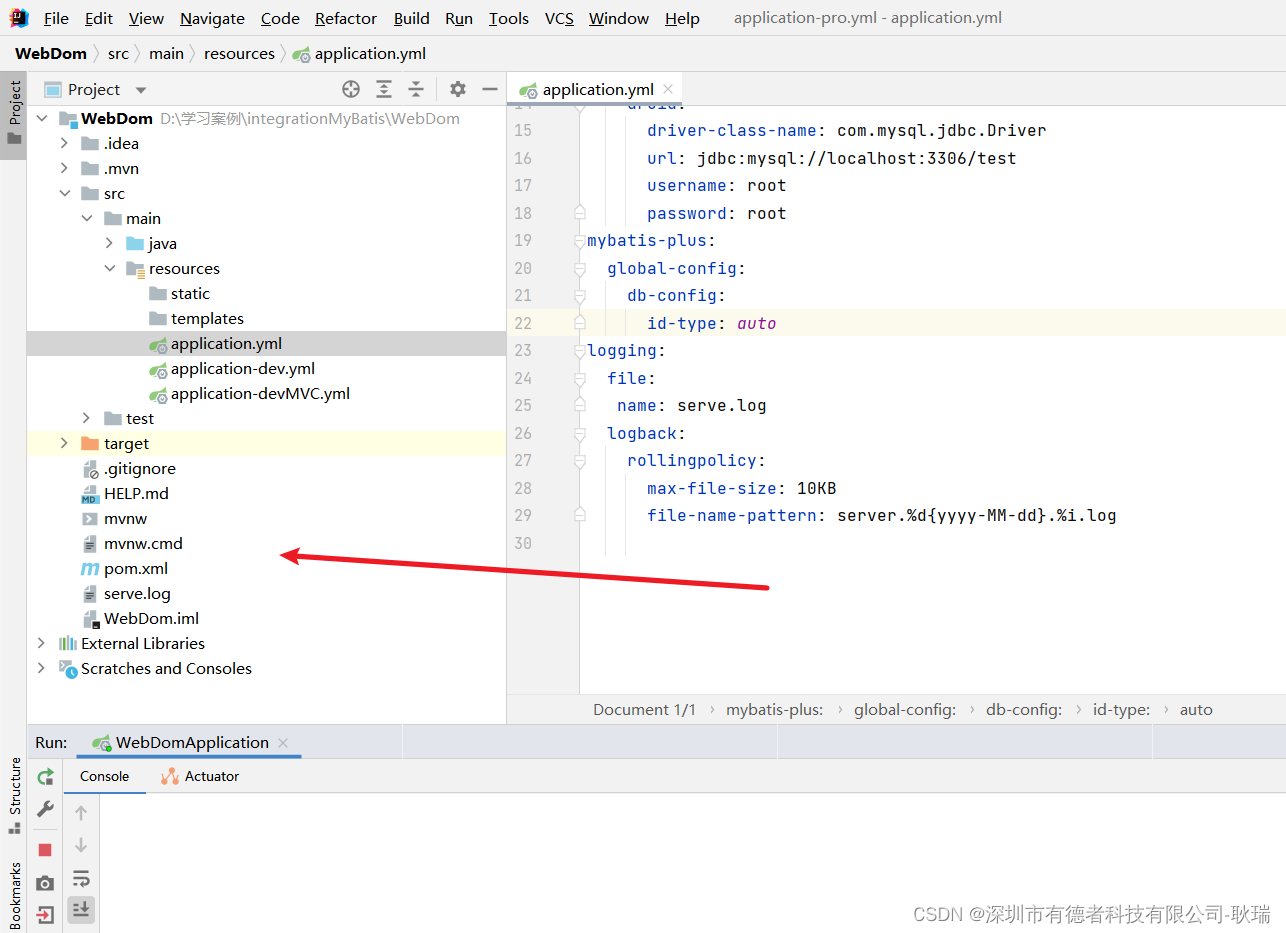Open the Refactor menu
Screen dimensions: 1286x933
346,18
